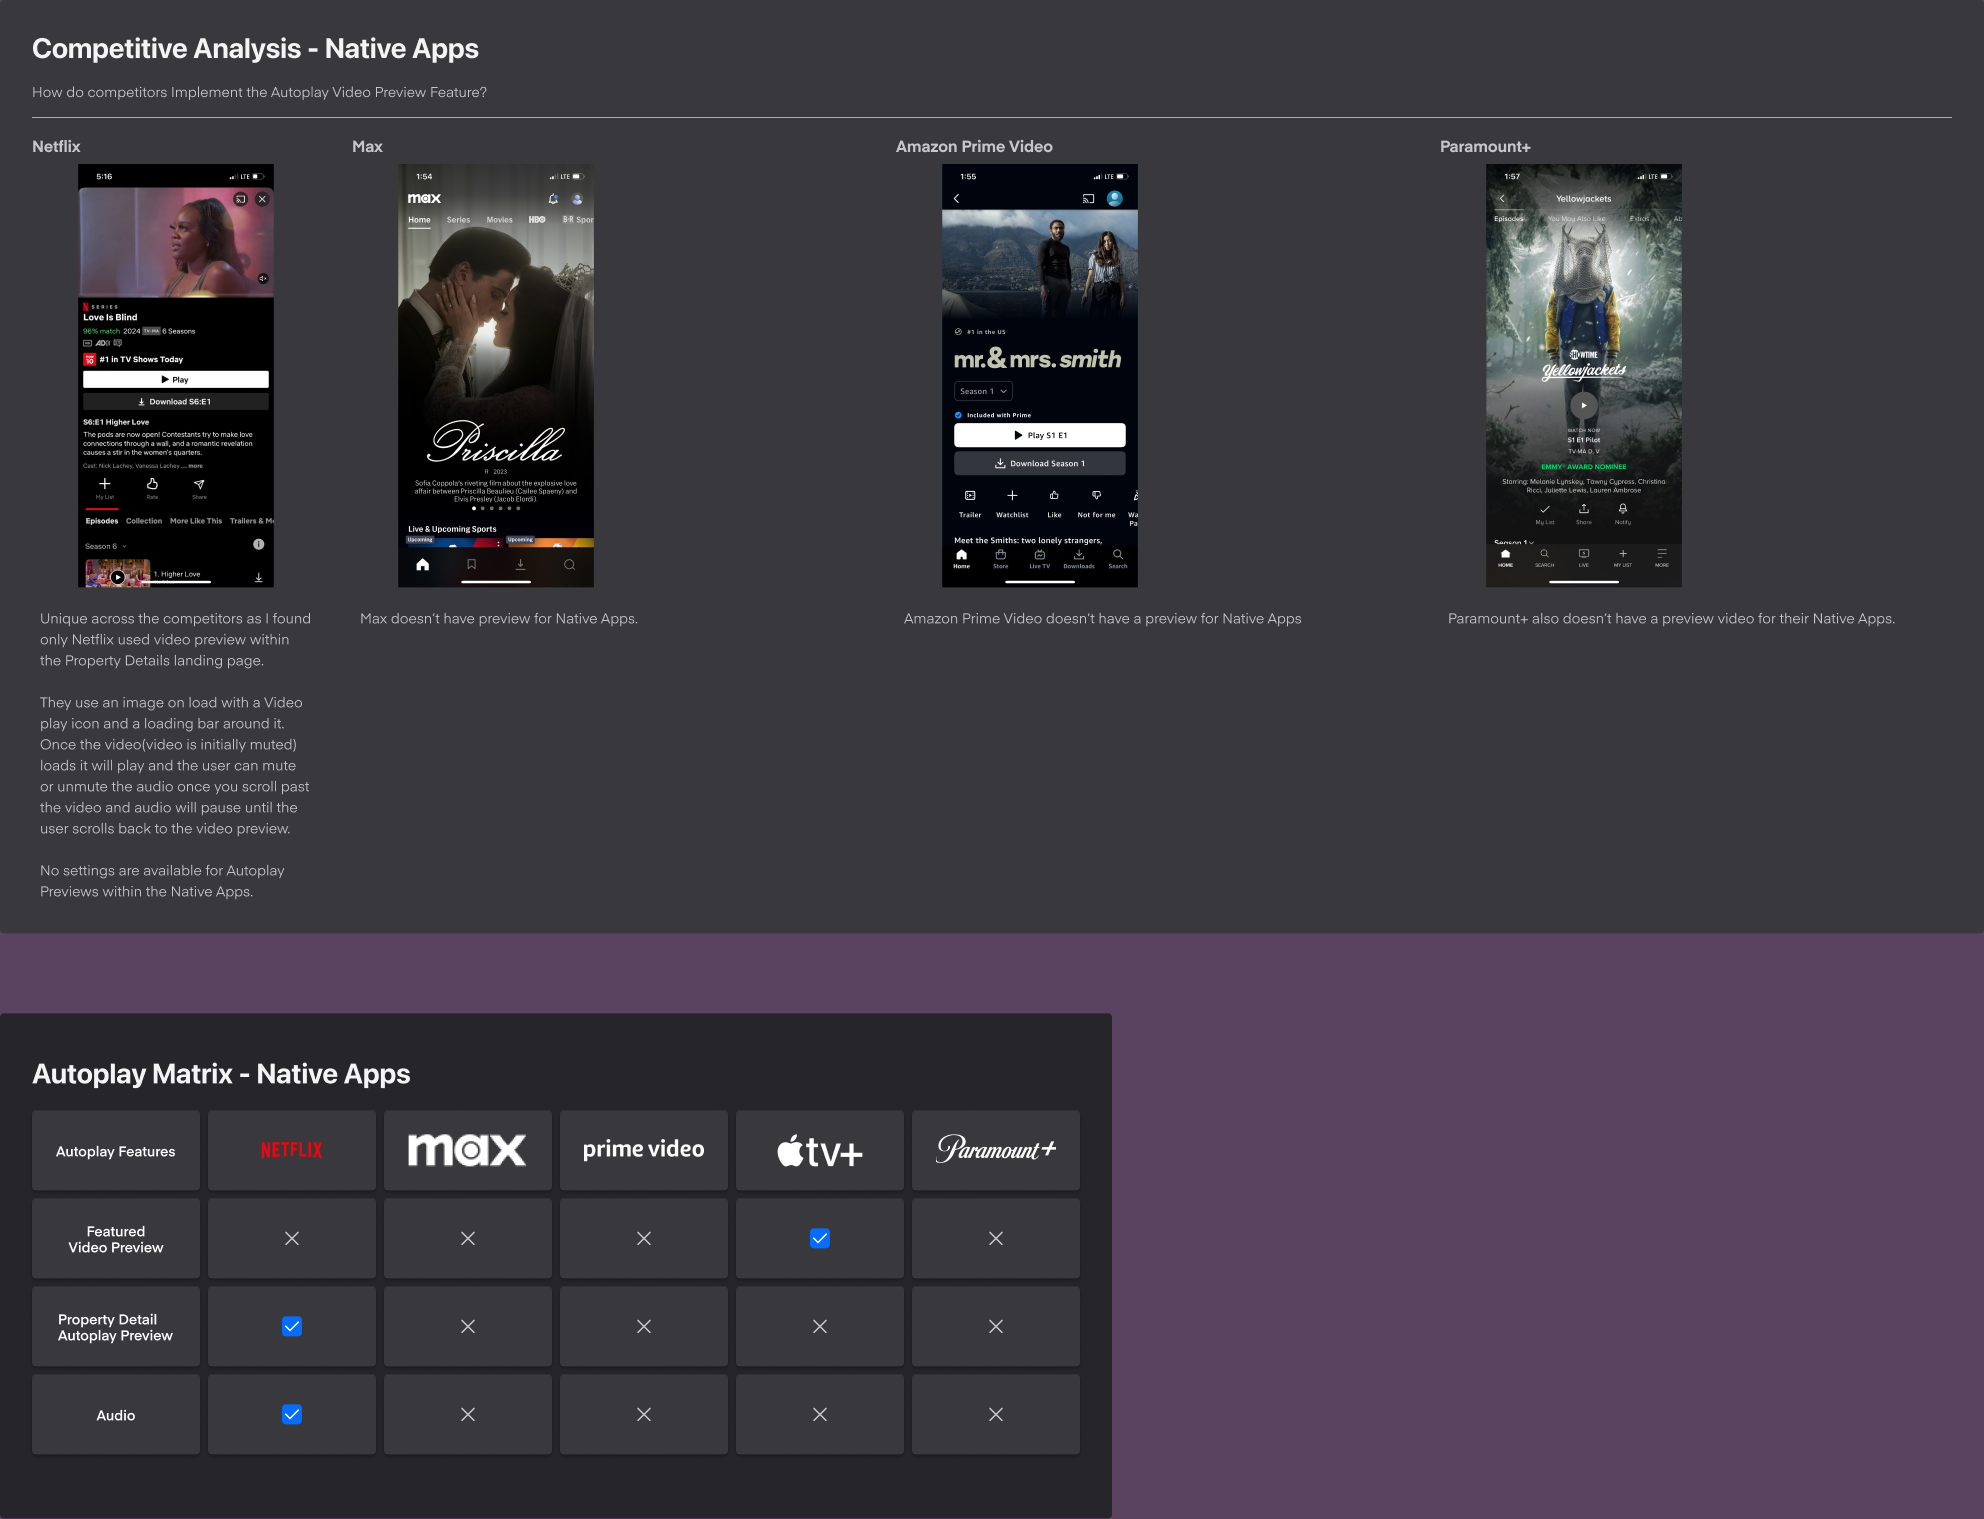Tap the Trailer icon in Prime Video mockup

point(970,496)
